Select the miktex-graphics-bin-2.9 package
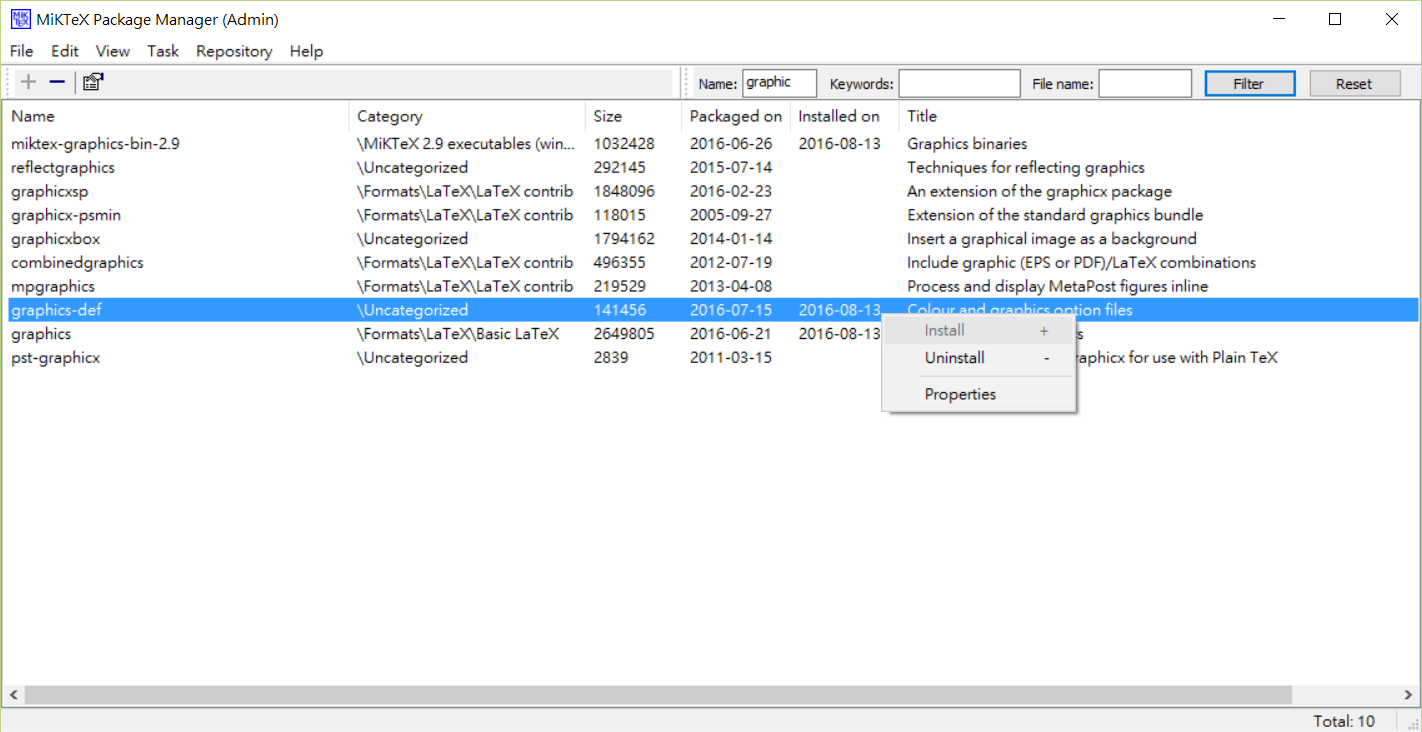 coord(95,144)
